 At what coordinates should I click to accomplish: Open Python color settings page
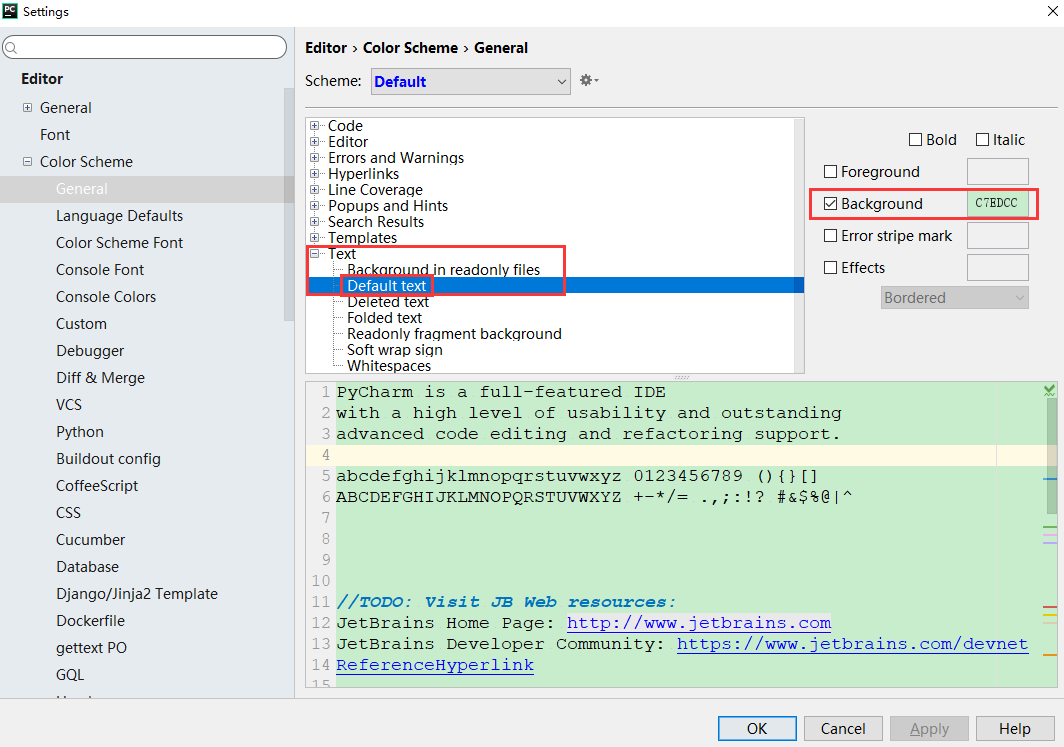pos(80,432)
